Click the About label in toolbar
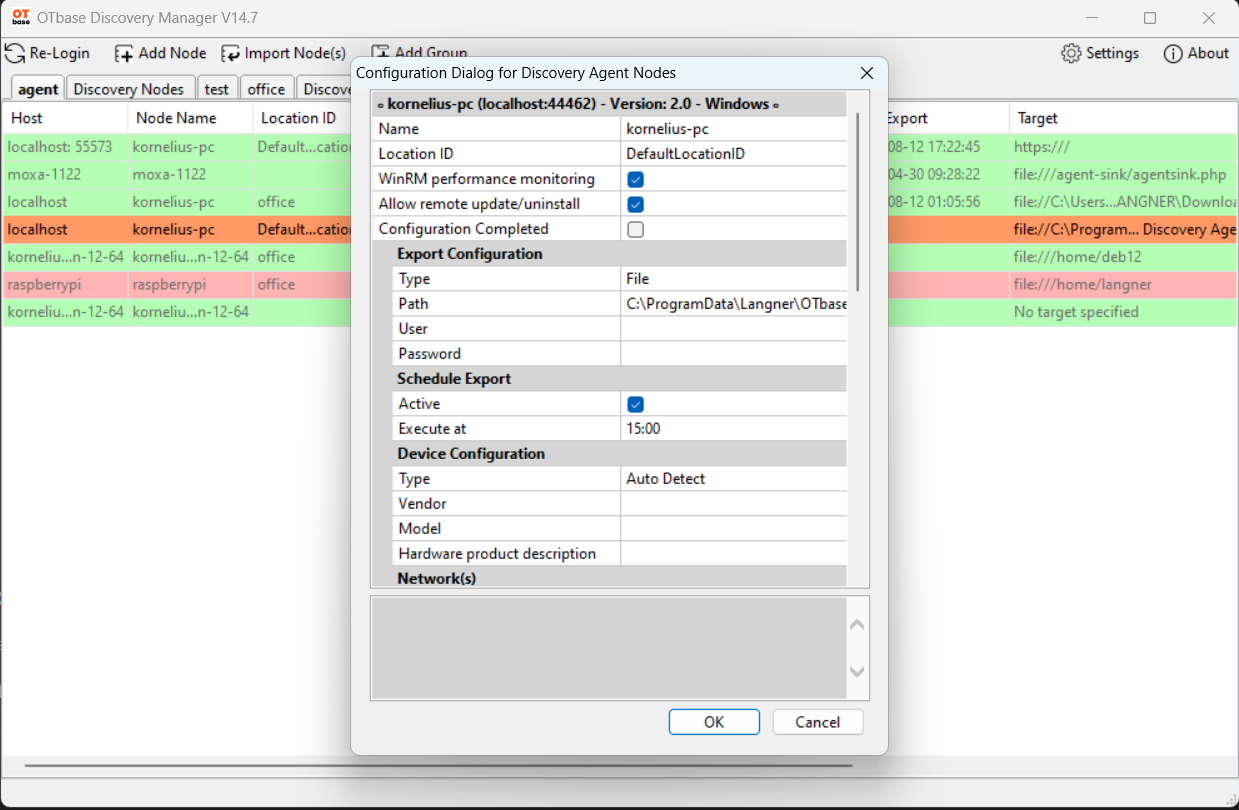Screen dimensions: 1239x810 [x=1208, y=53]
